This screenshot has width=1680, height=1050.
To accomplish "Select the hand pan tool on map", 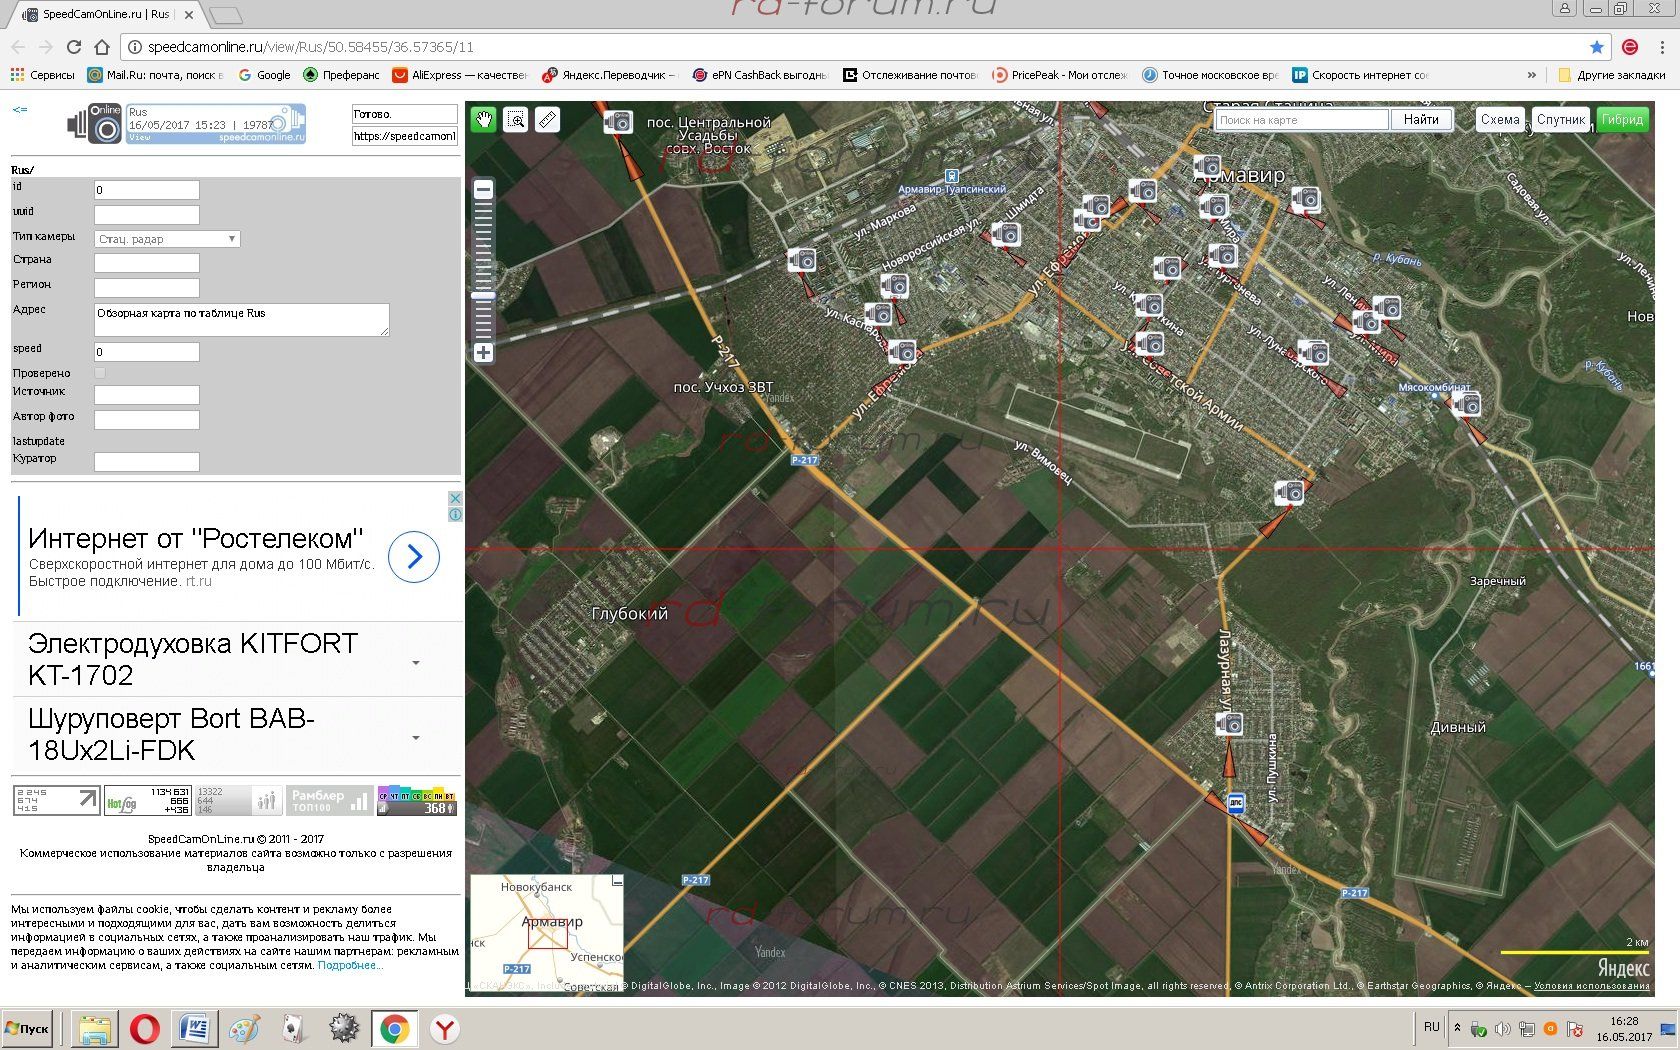I will click(484, 120).
